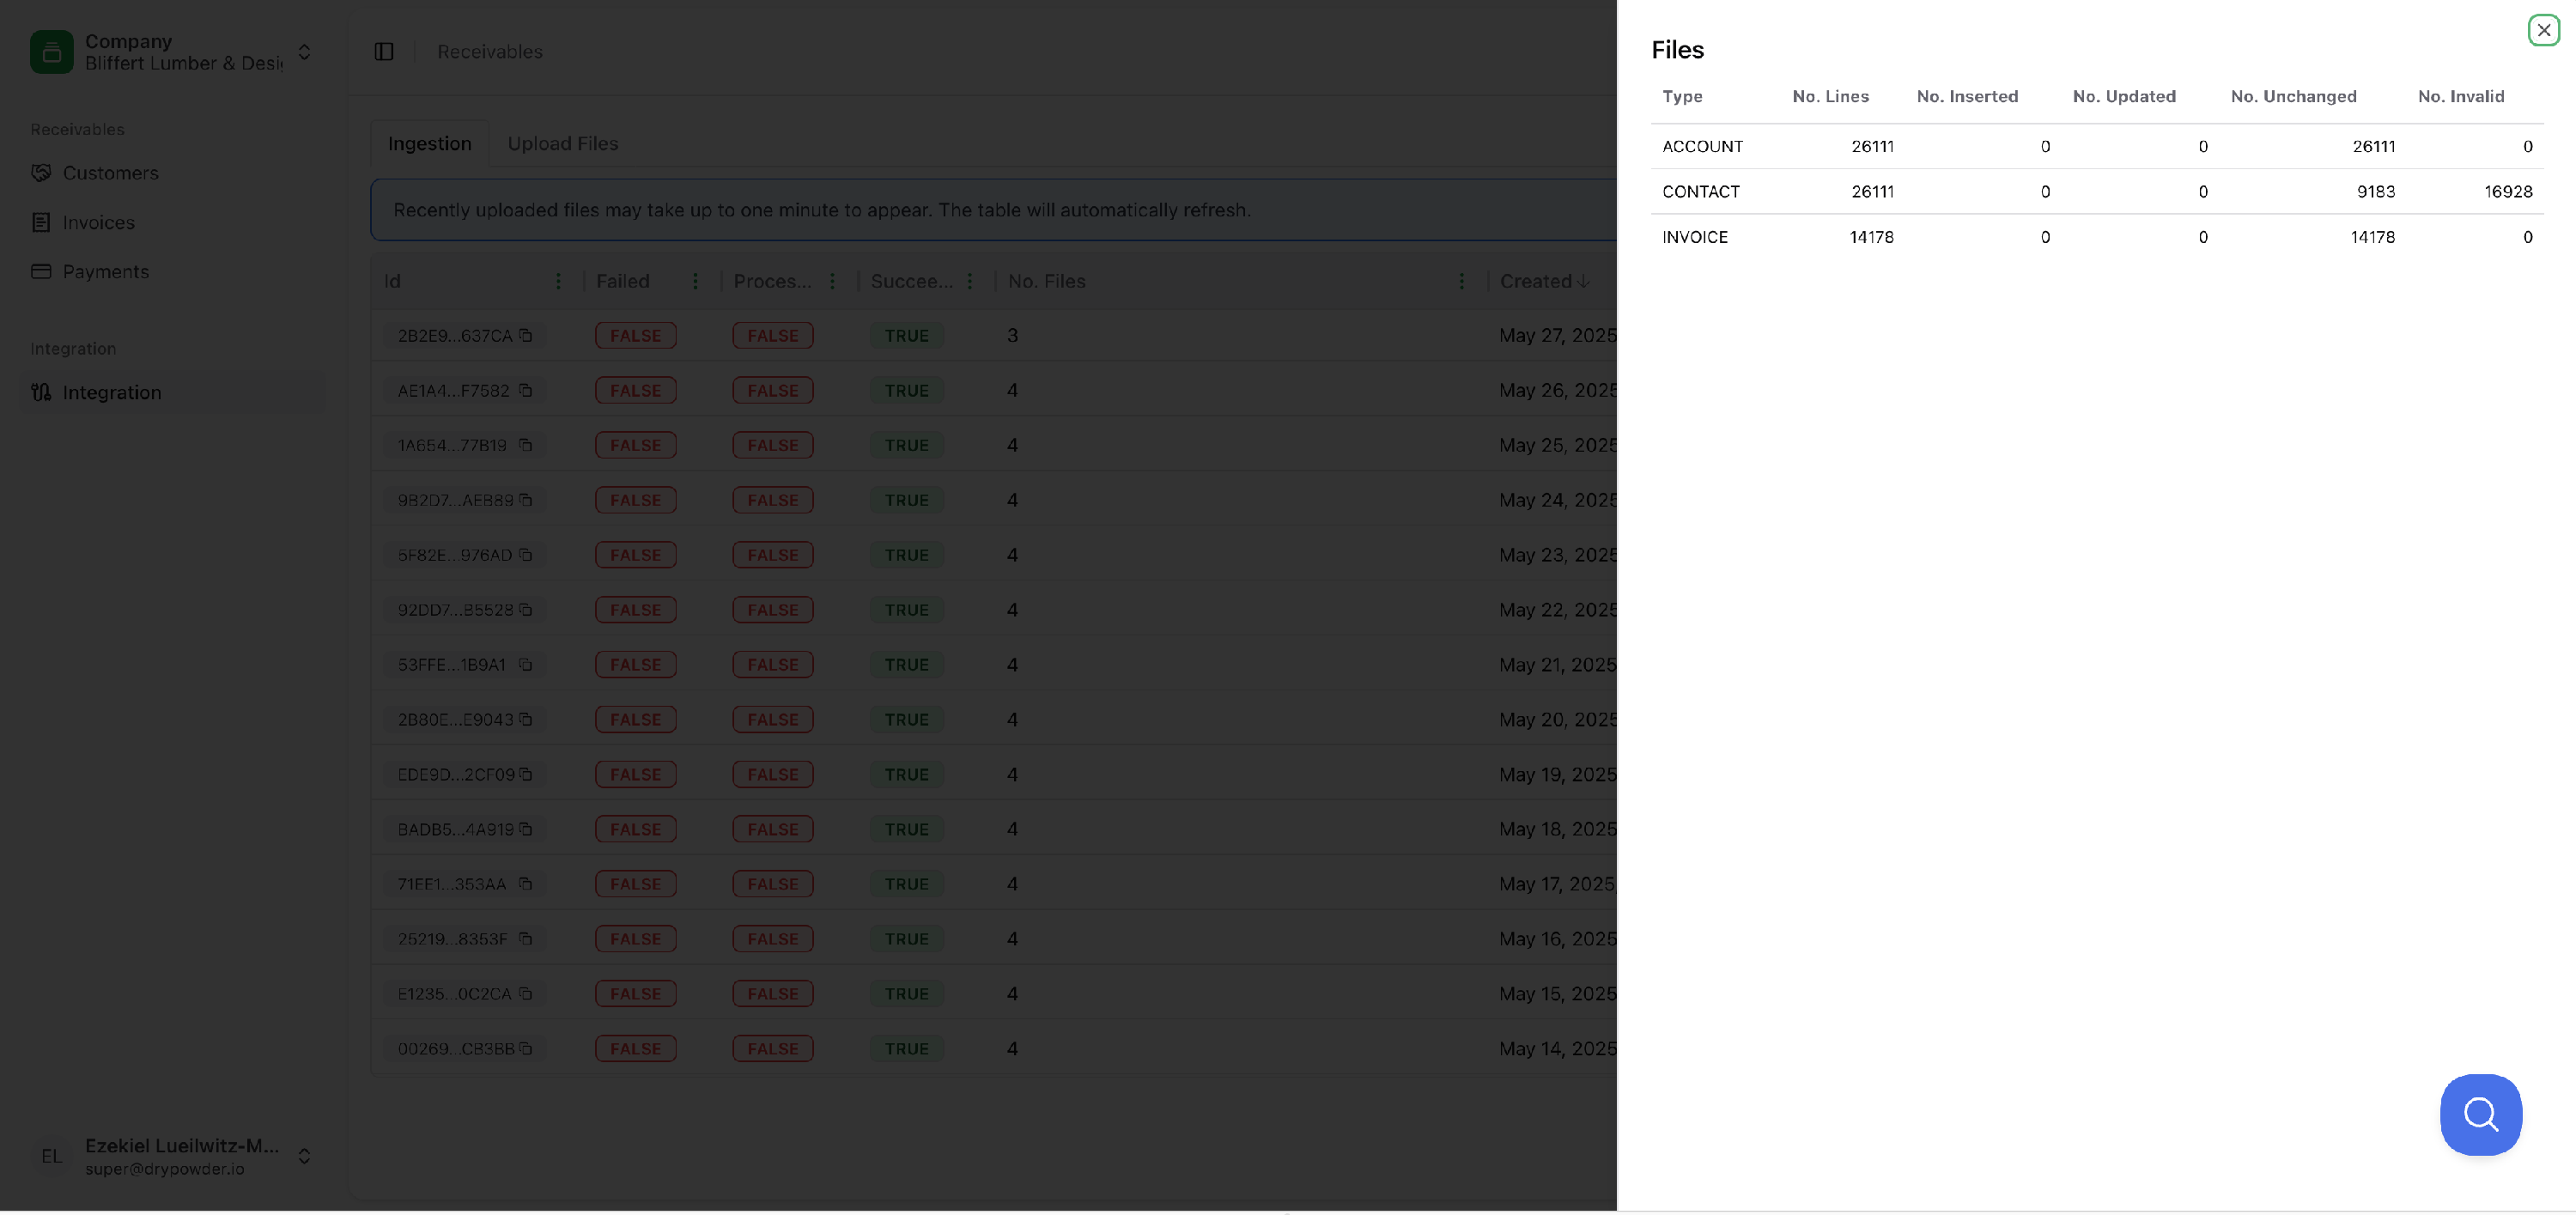Click the No. Invalid header
Screen dimensions: 2576x1215
[2461, 96]
